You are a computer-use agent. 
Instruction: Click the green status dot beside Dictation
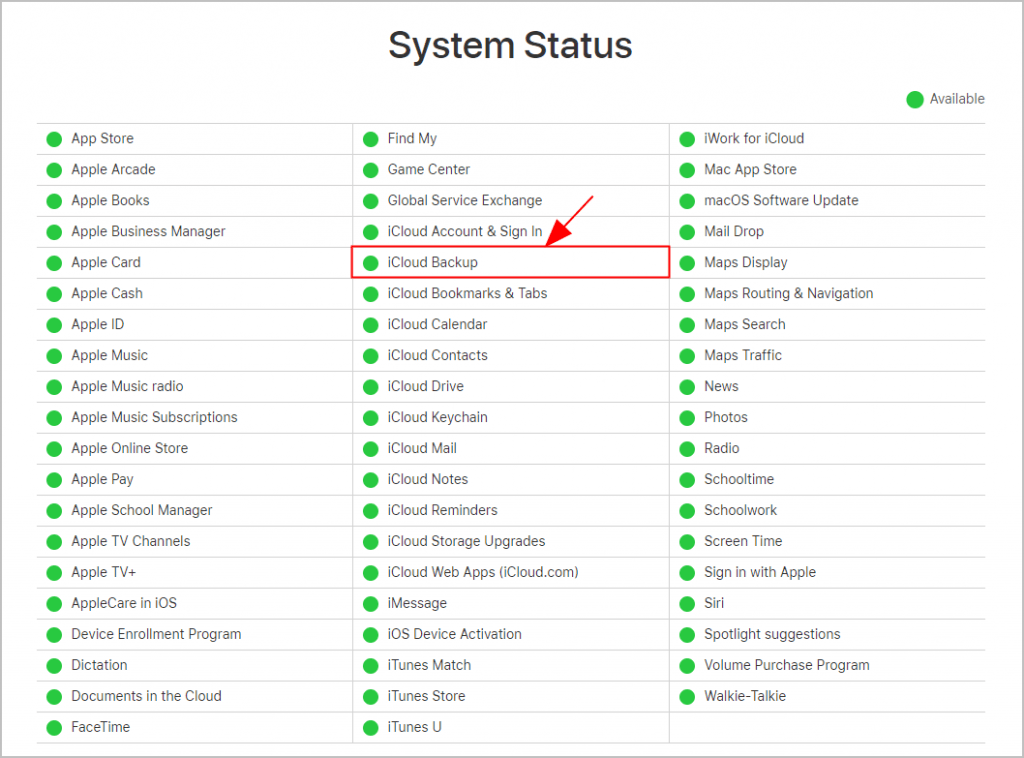pyautogui.click(x=54, y=666)
